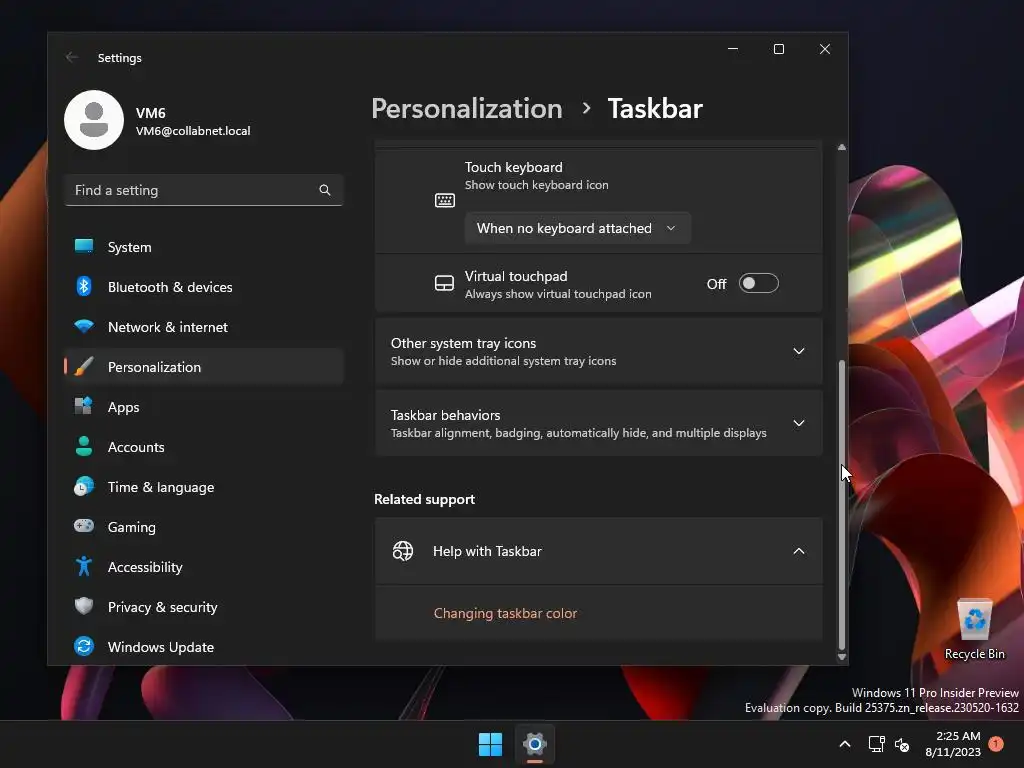Image resolution: width=1024 pixels, height=768 pixels.
Task: Open the Windows Update category
Action: tap(204, 647)
